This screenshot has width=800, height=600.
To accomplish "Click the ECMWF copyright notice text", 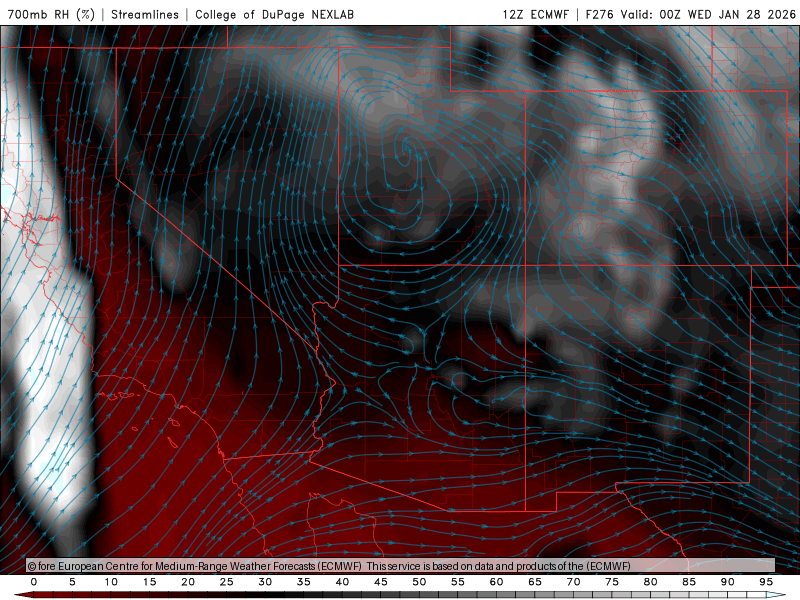I will (x=329, y=566).
